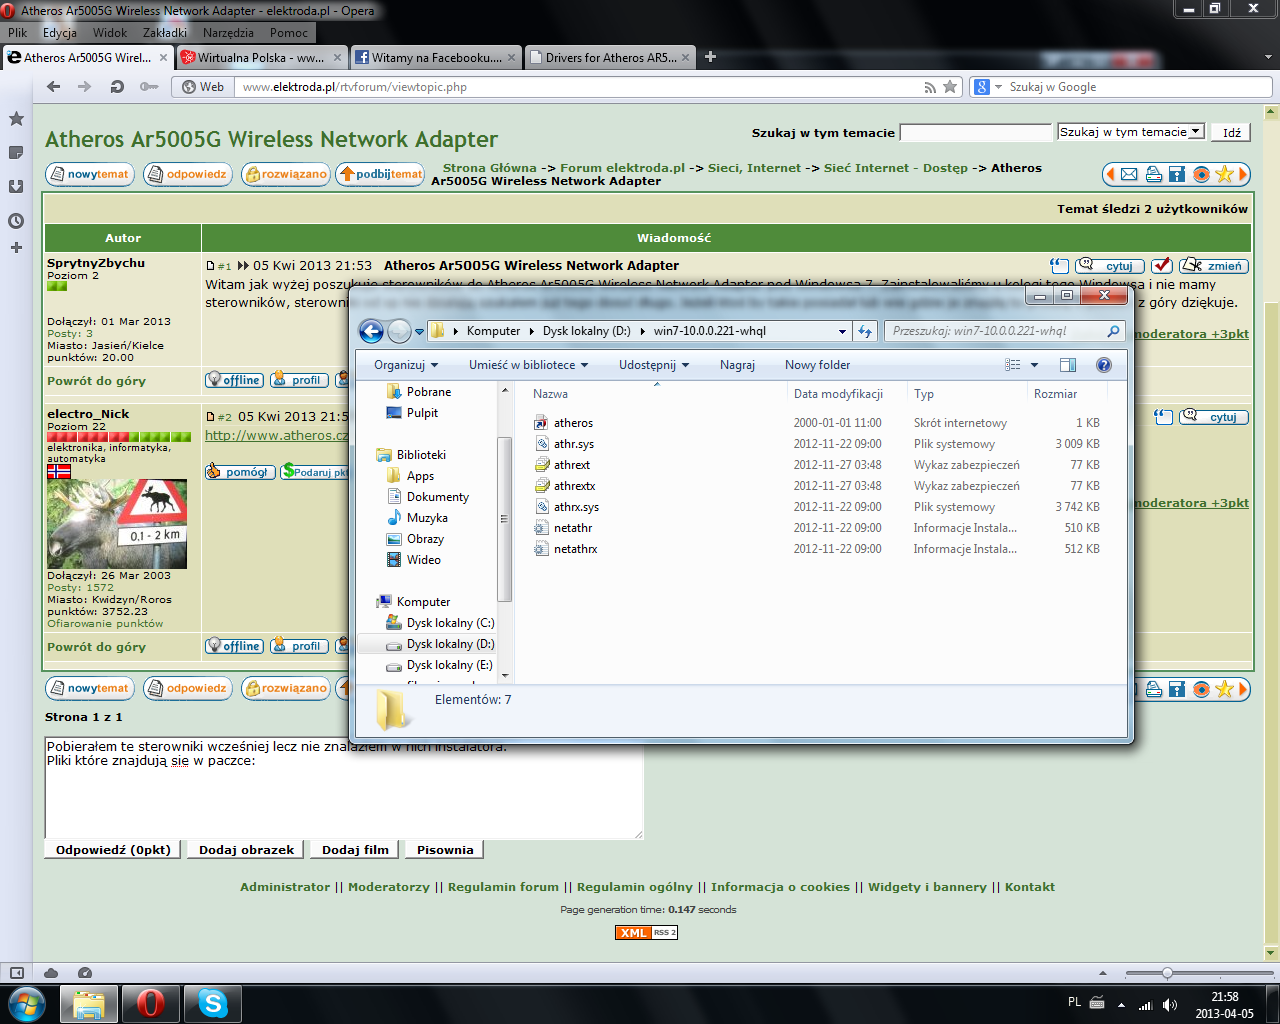This screenshot has width=1280, height=1024.
Task: Switch to Wirtualna Polska tab
Action: [261, 58]
